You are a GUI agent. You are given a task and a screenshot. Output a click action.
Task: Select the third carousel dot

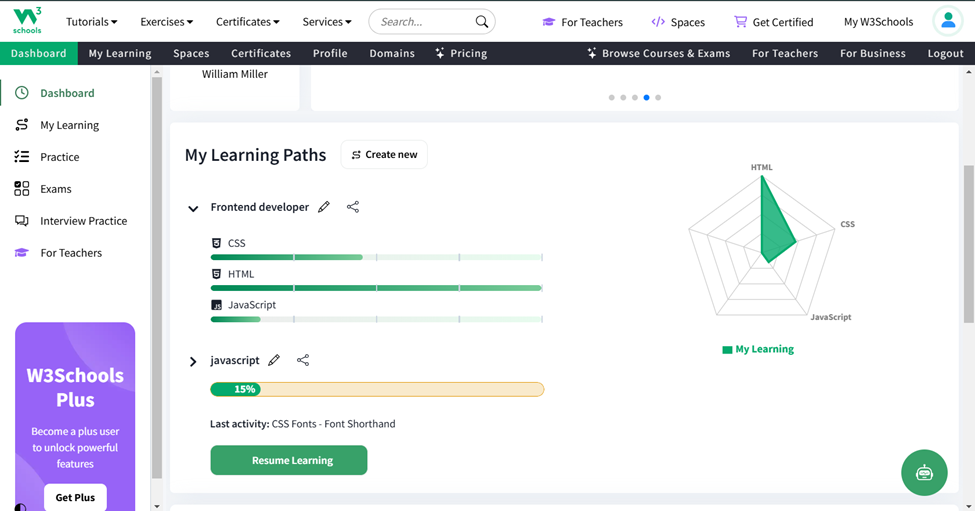[x=635, y=98]
